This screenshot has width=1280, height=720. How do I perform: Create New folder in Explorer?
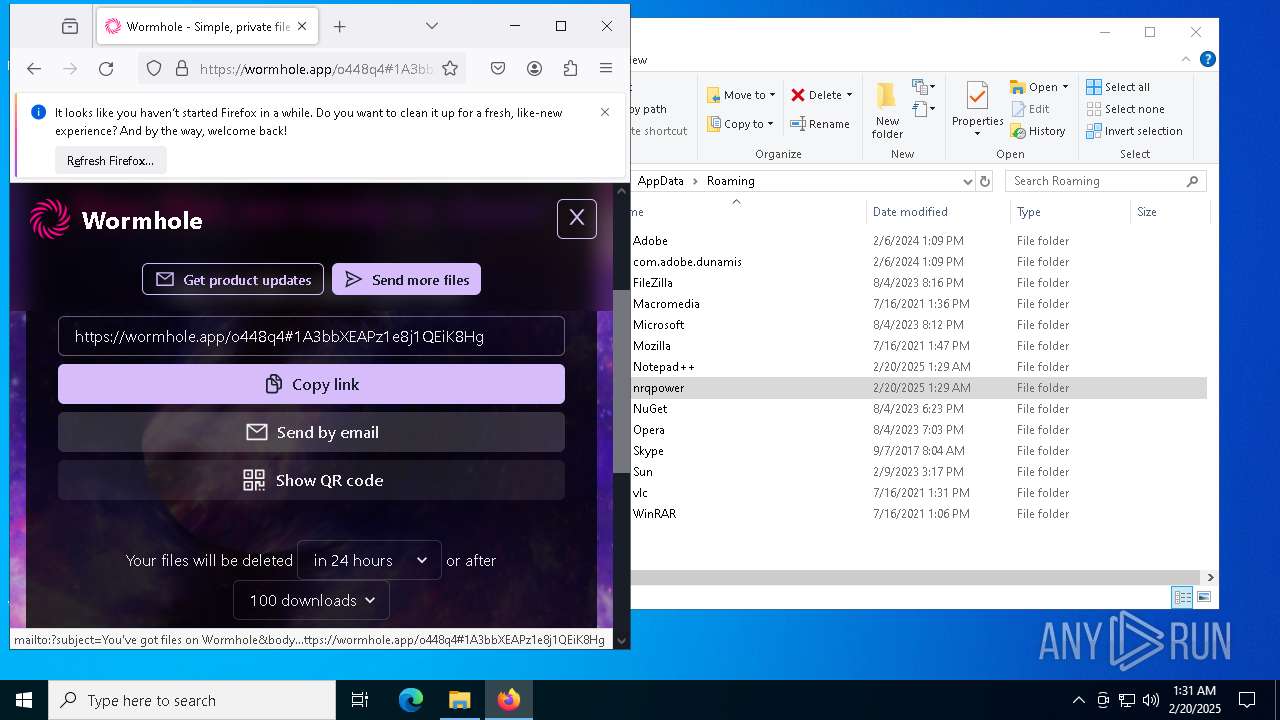pos(887,110)
